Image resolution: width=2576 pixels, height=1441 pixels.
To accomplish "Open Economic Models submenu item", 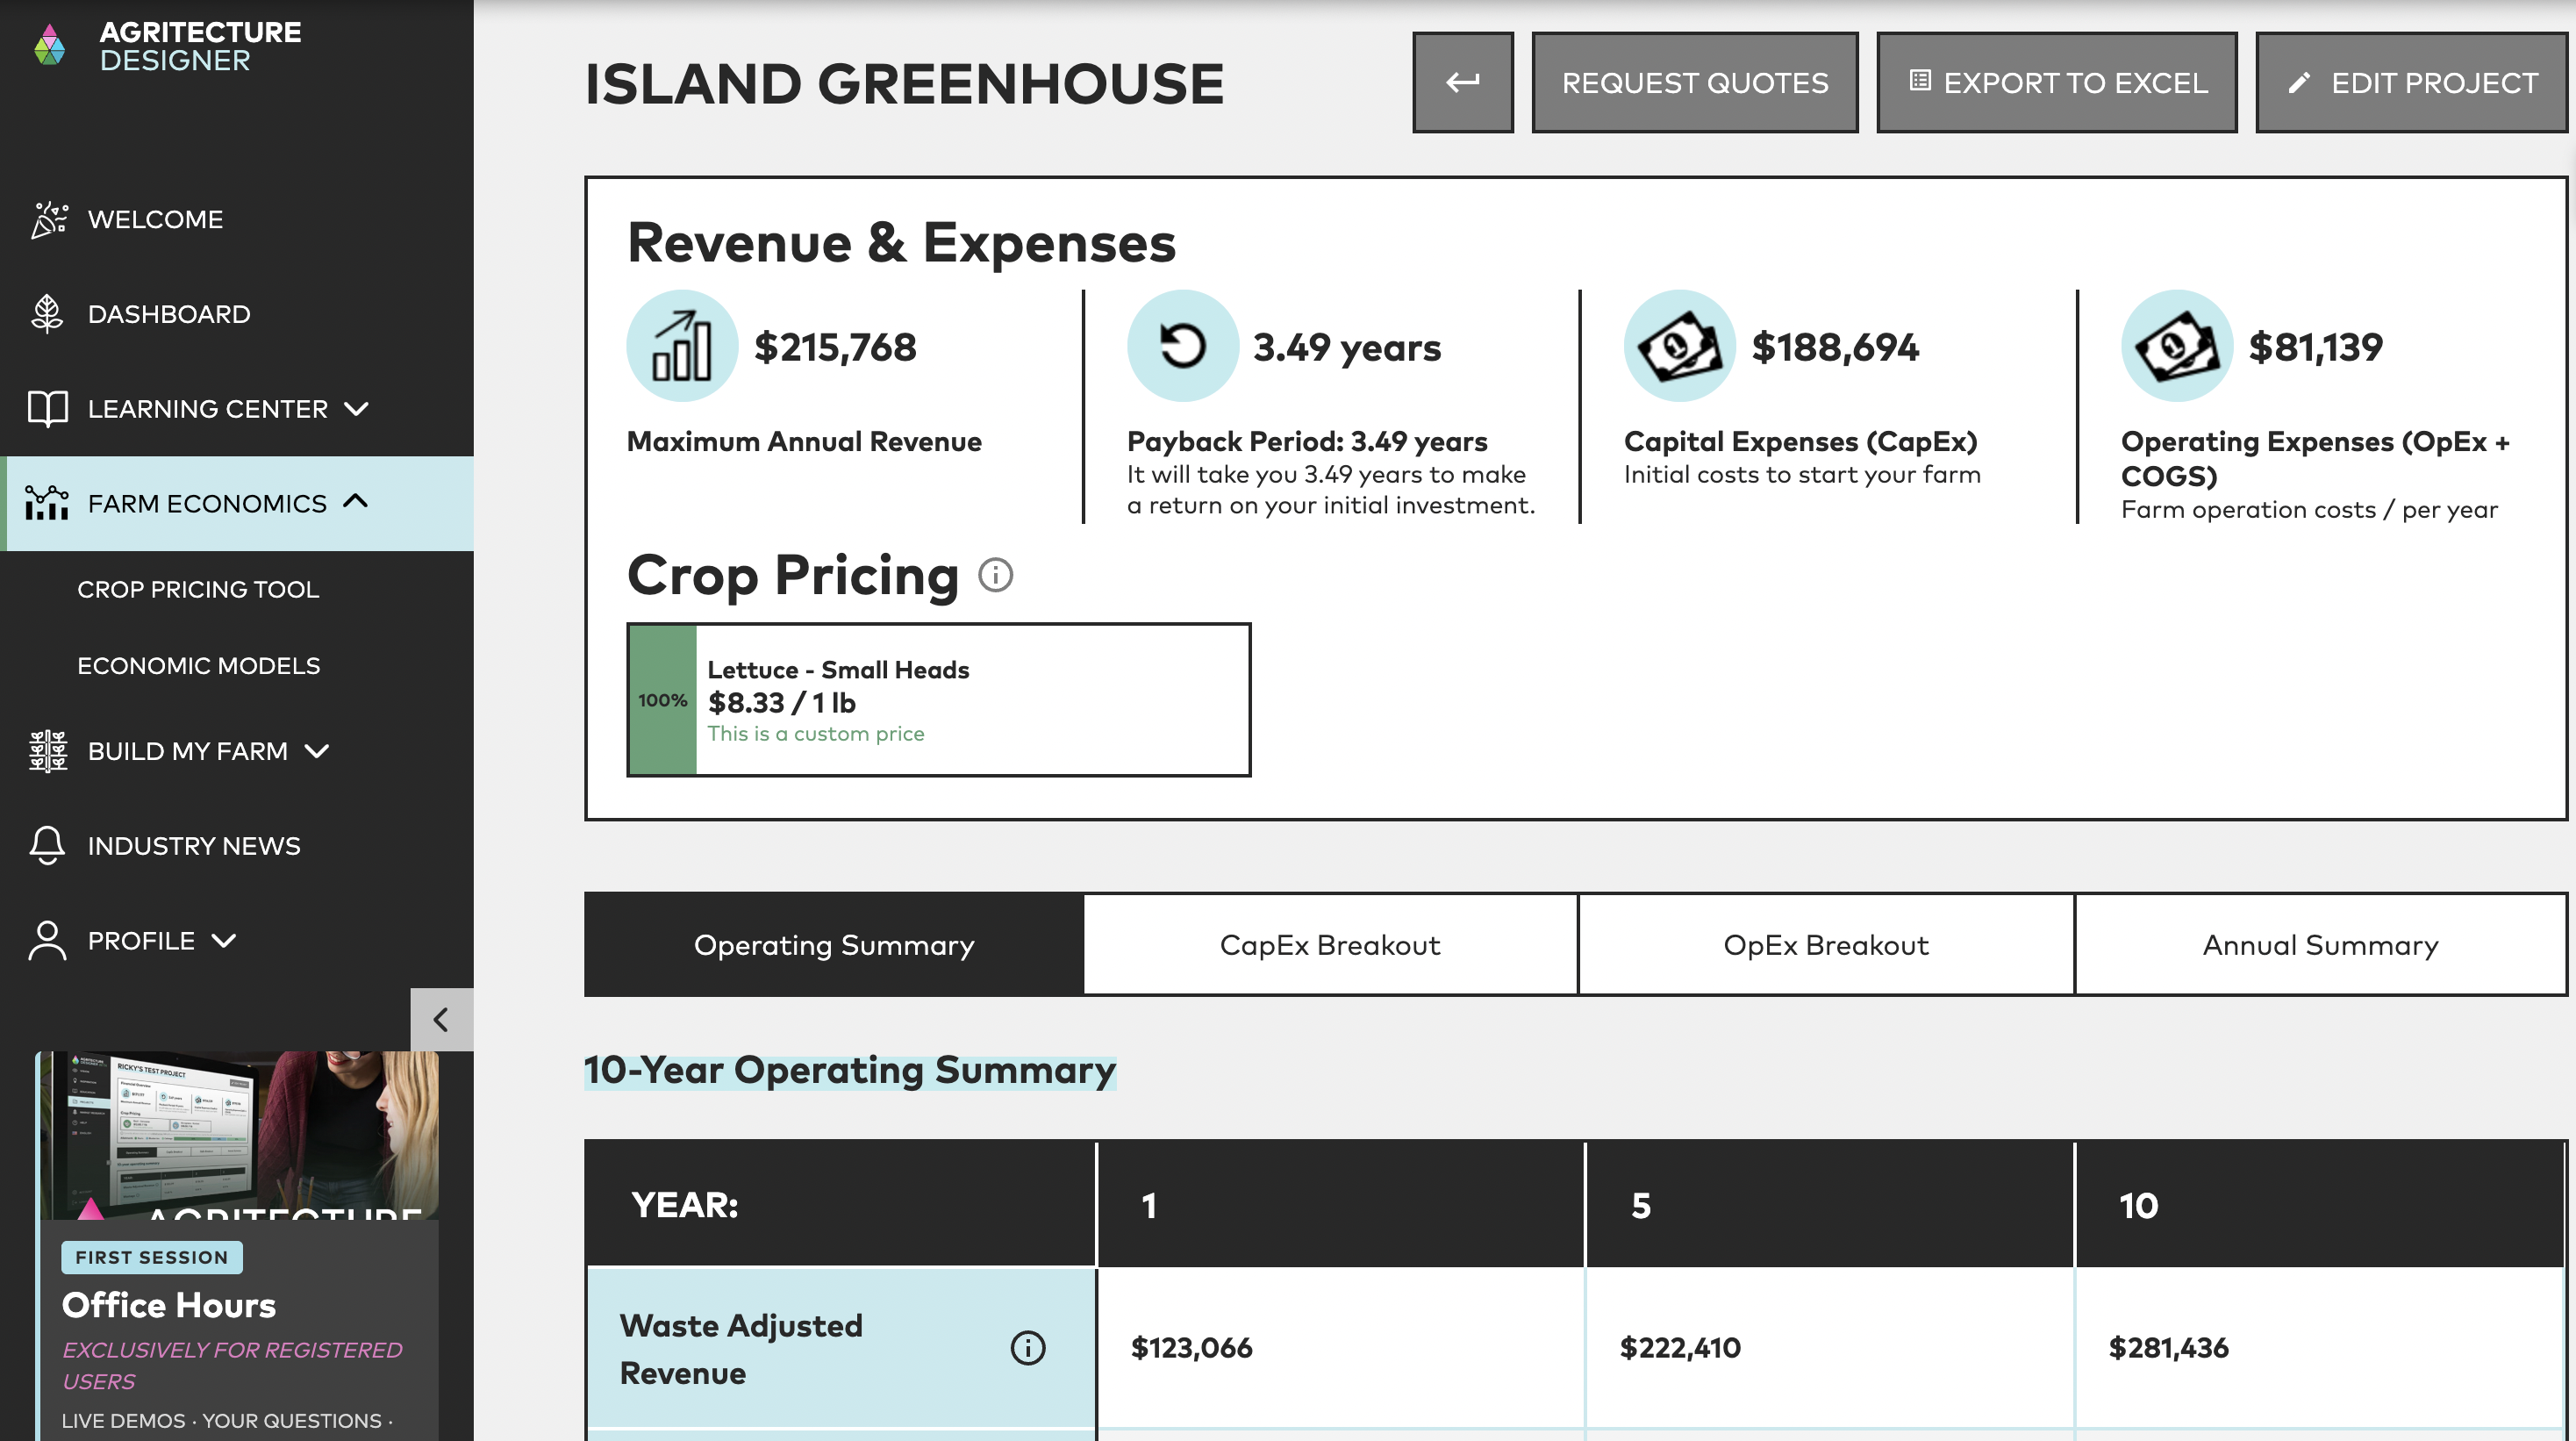I will (x=199, y=665).
